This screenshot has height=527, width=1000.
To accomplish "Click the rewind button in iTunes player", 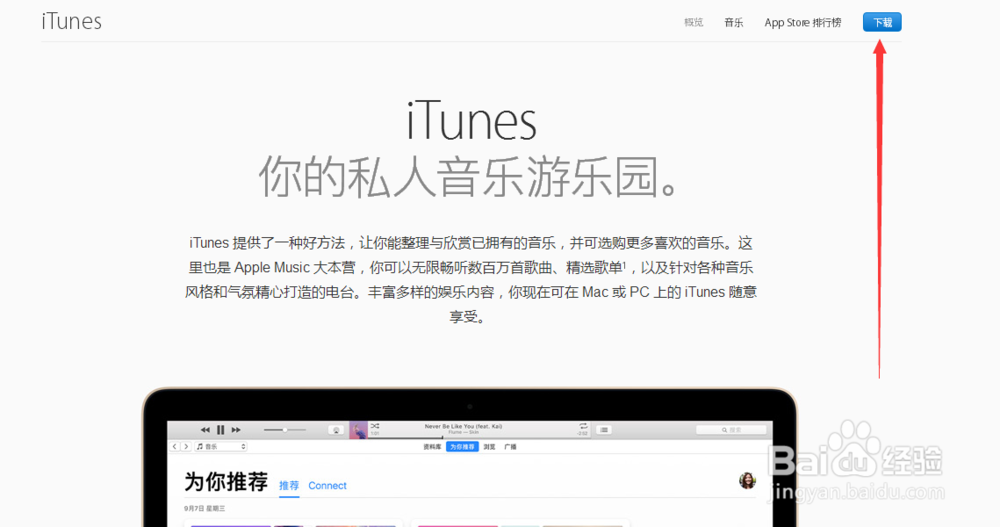I will [x=205, y=430].
